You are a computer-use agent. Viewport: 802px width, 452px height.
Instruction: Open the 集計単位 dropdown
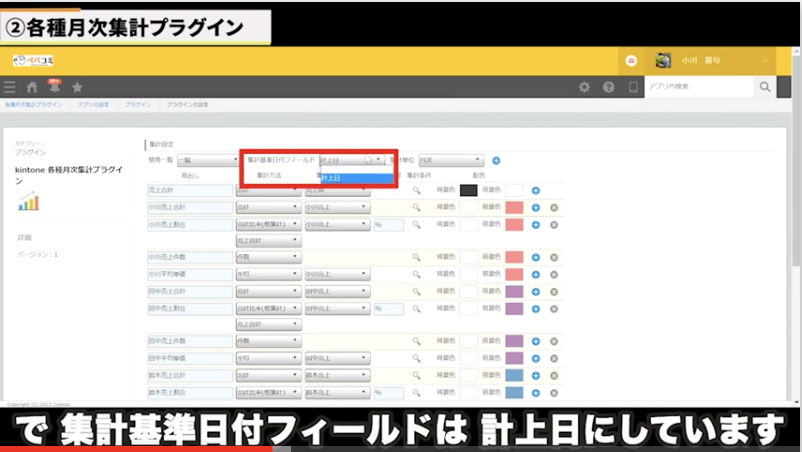pos(451,160)
